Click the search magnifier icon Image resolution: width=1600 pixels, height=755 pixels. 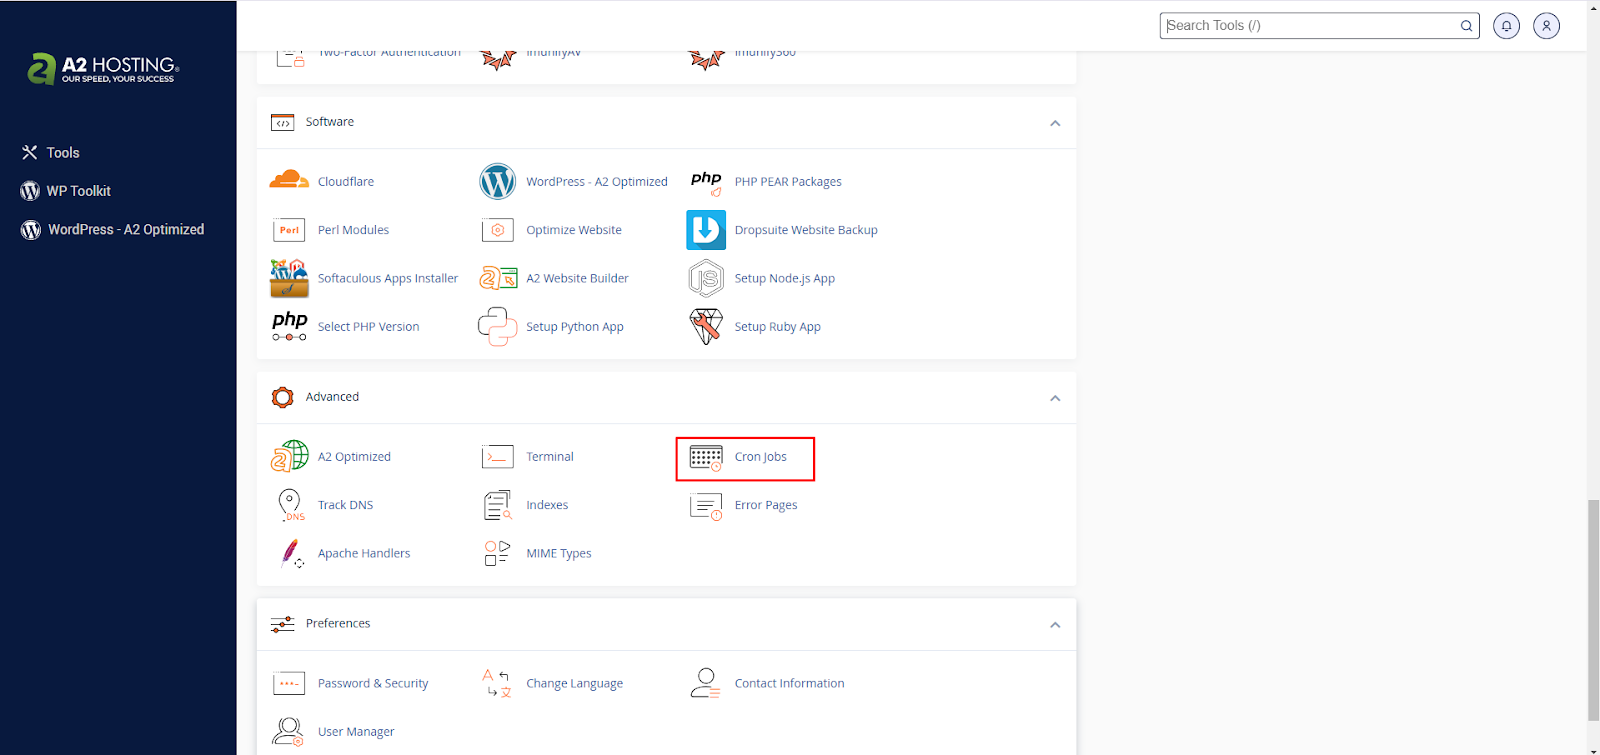point(1466,26)
